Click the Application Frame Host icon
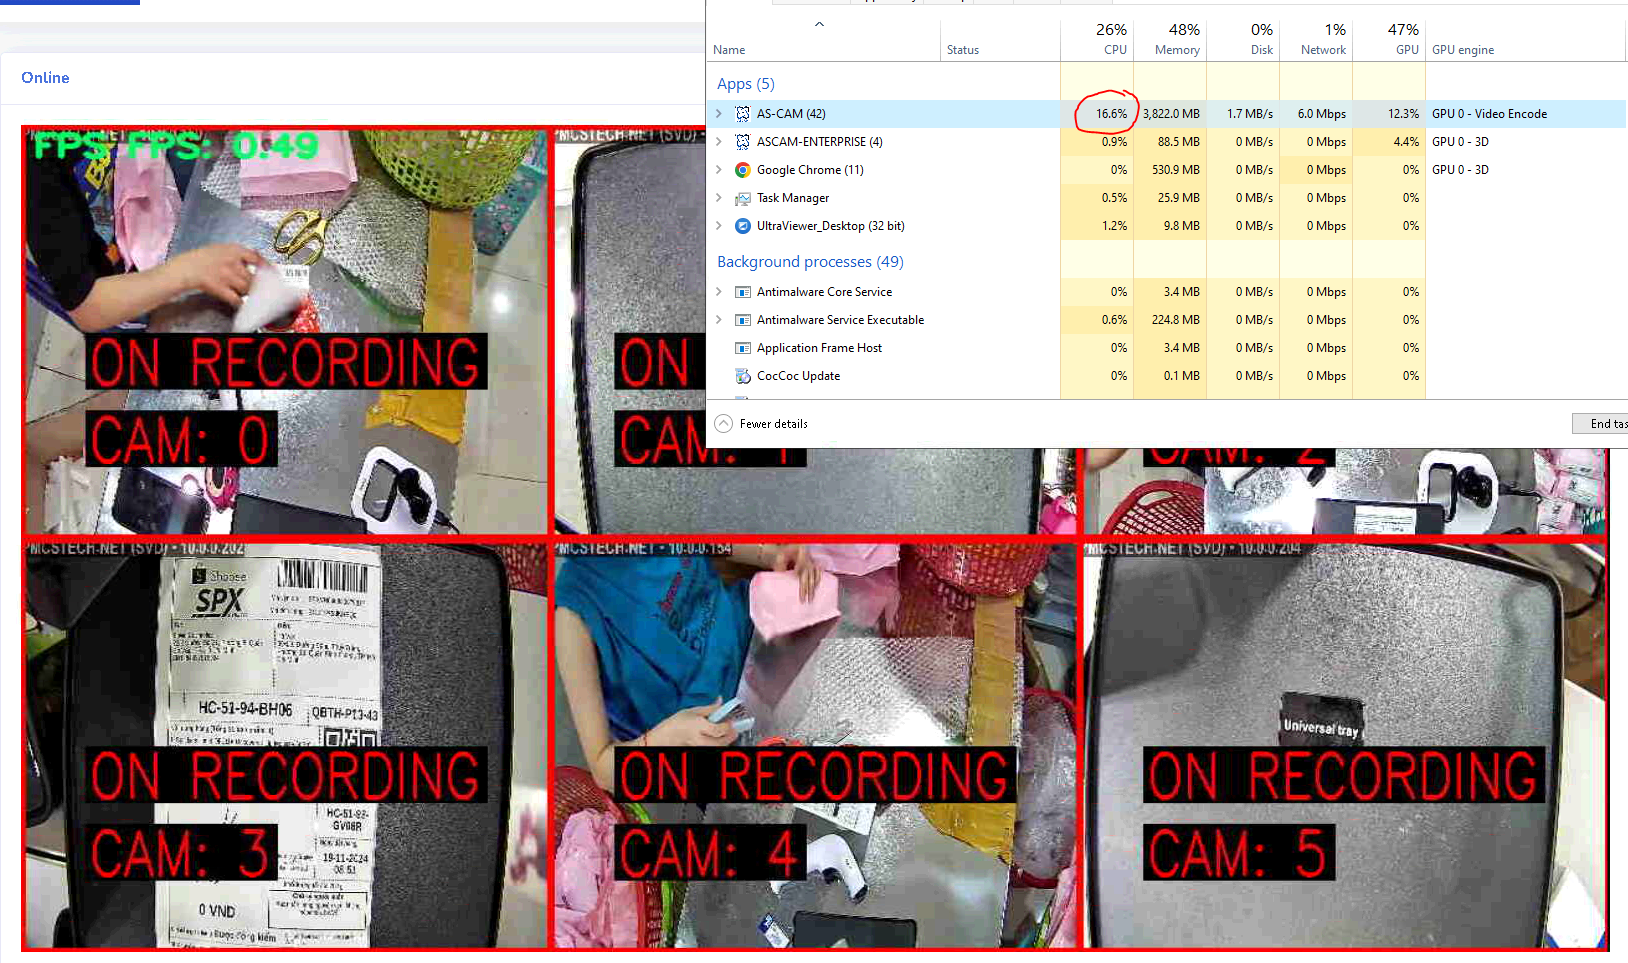 click(743, 348)
